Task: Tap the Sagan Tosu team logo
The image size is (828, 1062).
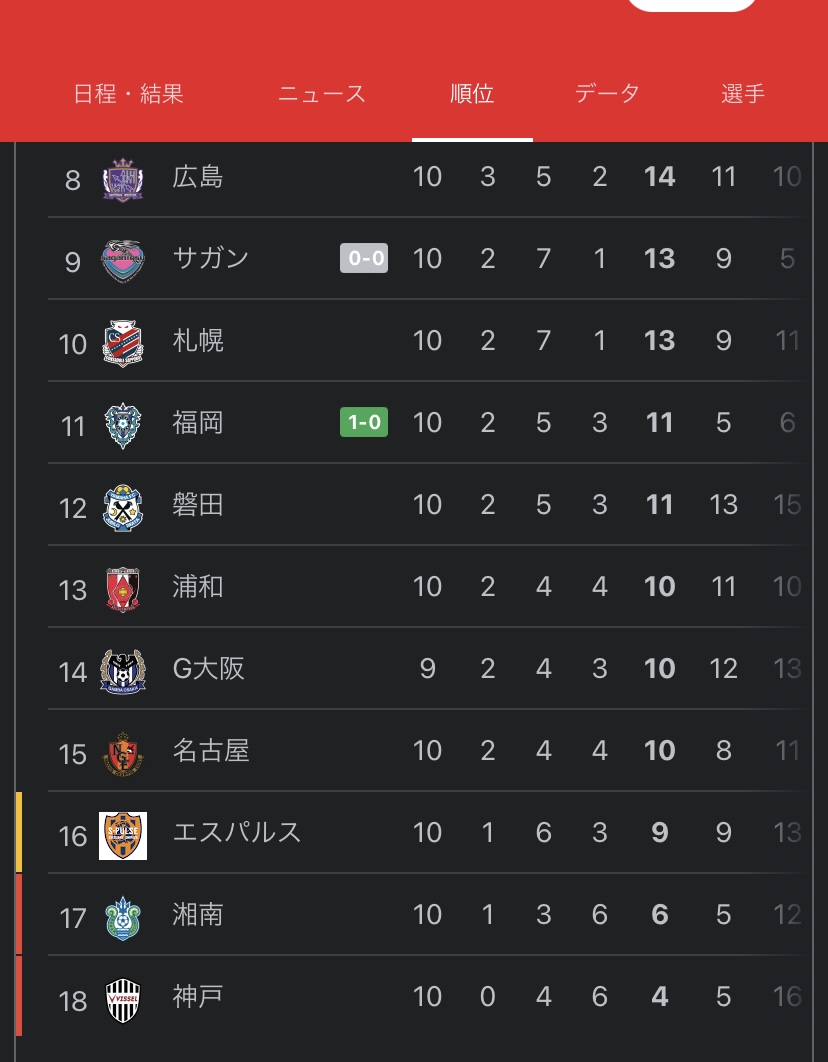Action: pos(123,261)
